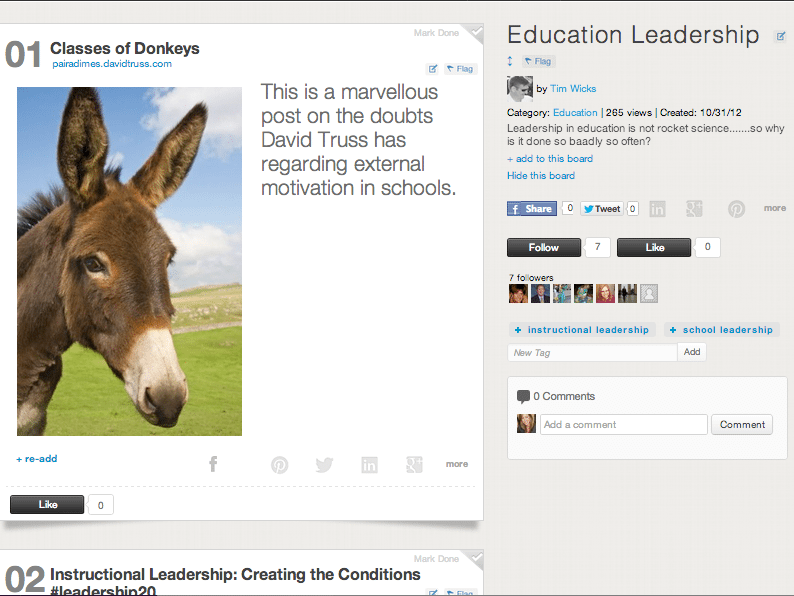
Task: Open Tim Wicks profile link
Action: coord(573,89)
